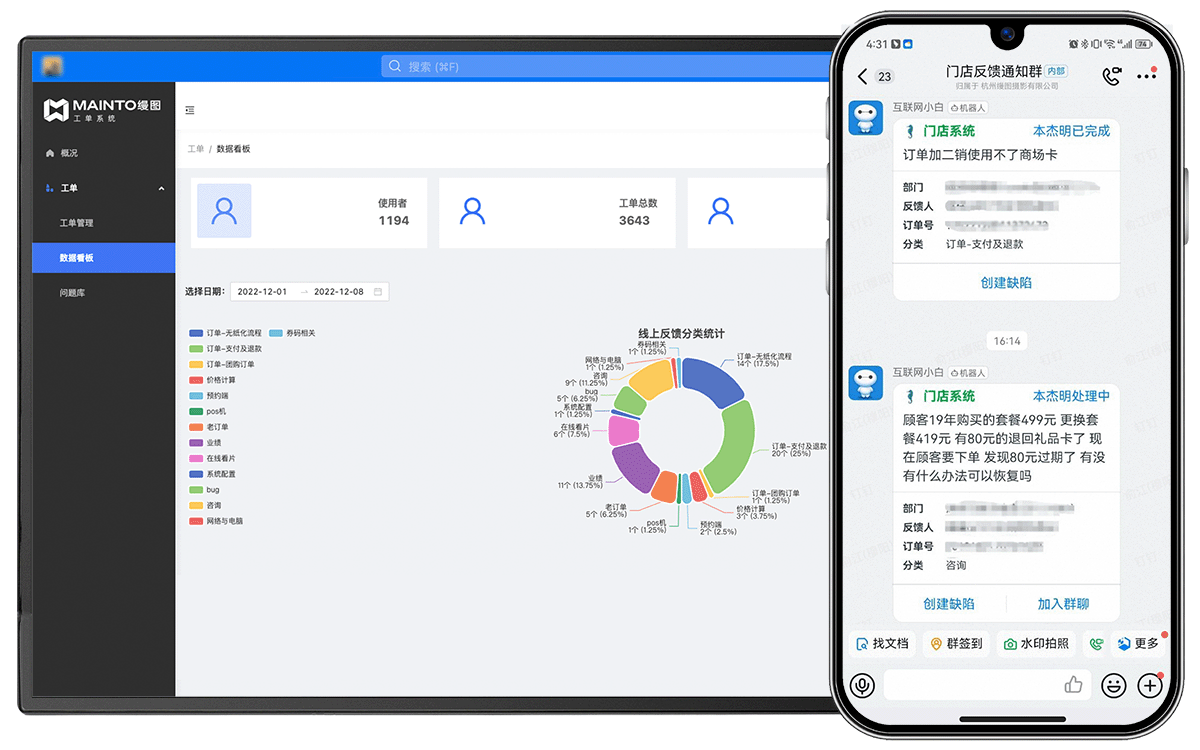
Task: Tap the back arrow in chat header
Action: pyautogui.click(x=863, y=77)
